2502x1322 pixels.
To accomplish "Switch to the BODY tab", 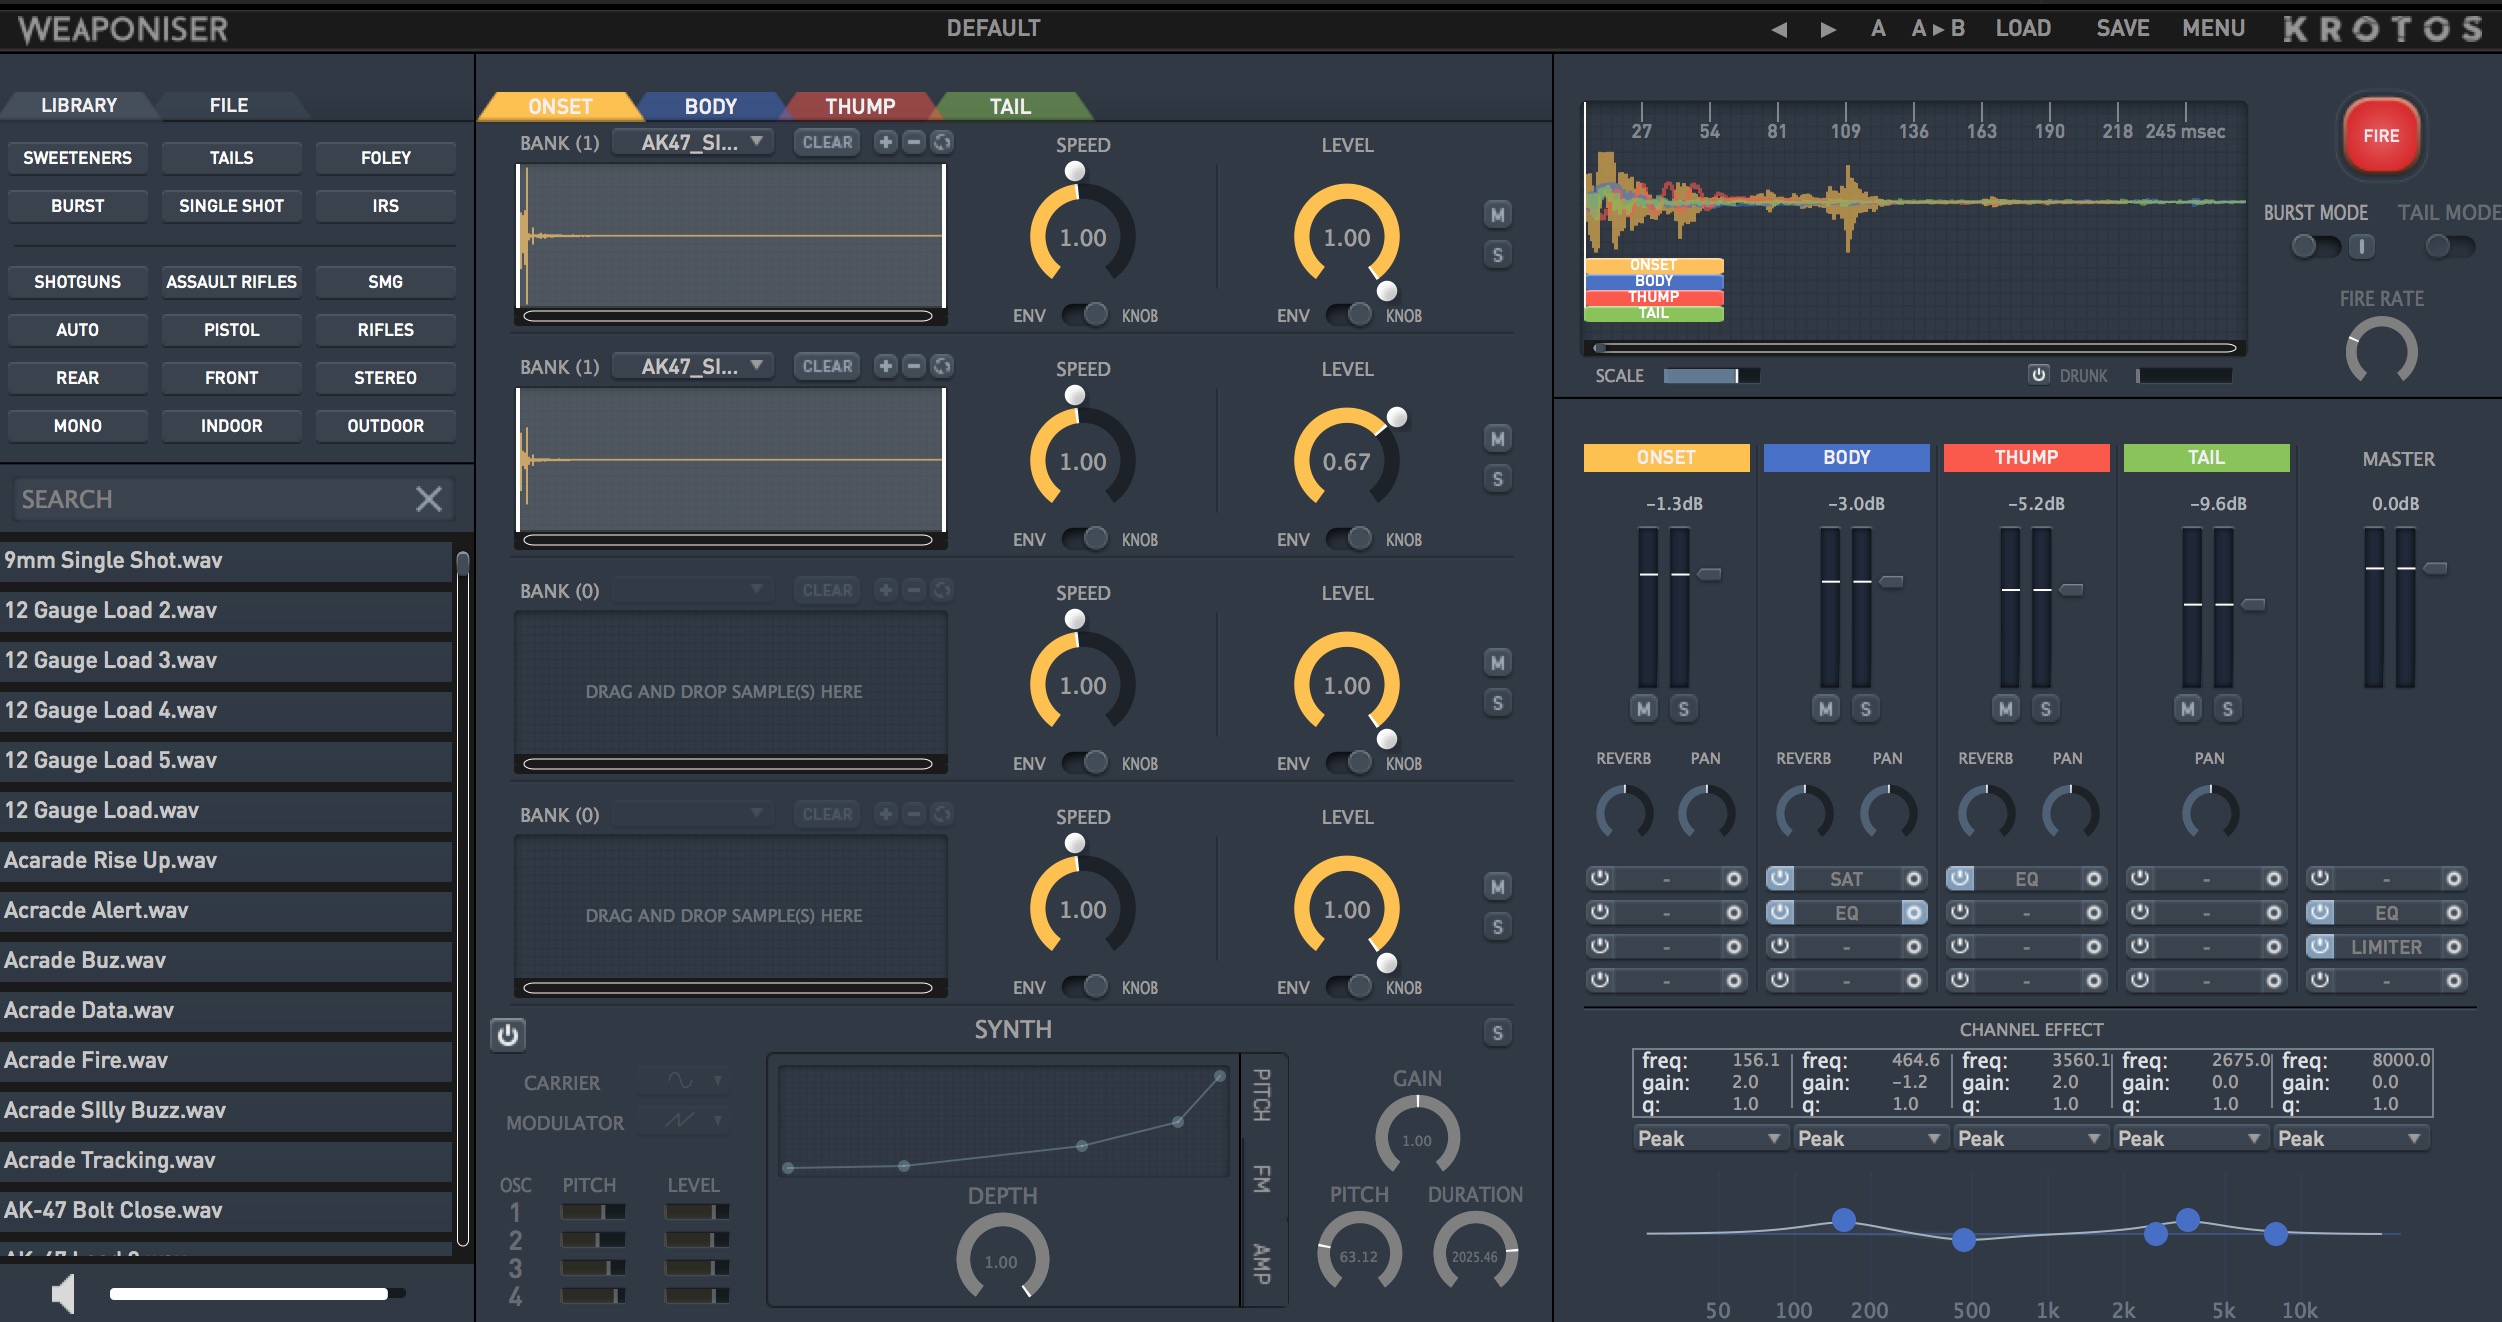I will click(711, 106).
